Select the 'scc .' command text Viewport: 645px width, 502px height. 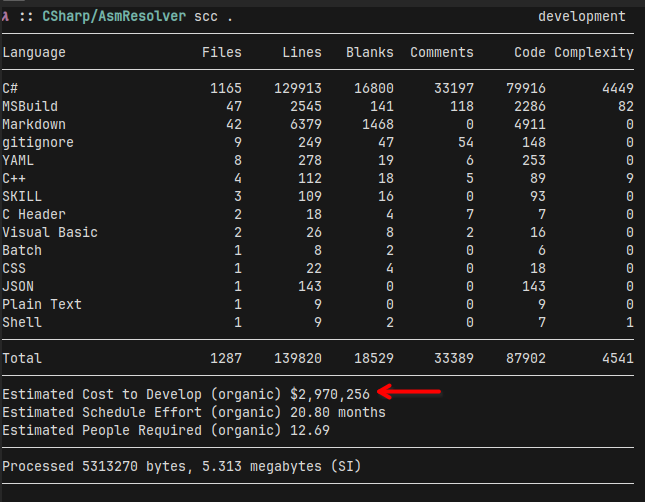click(x=213, y=17)
